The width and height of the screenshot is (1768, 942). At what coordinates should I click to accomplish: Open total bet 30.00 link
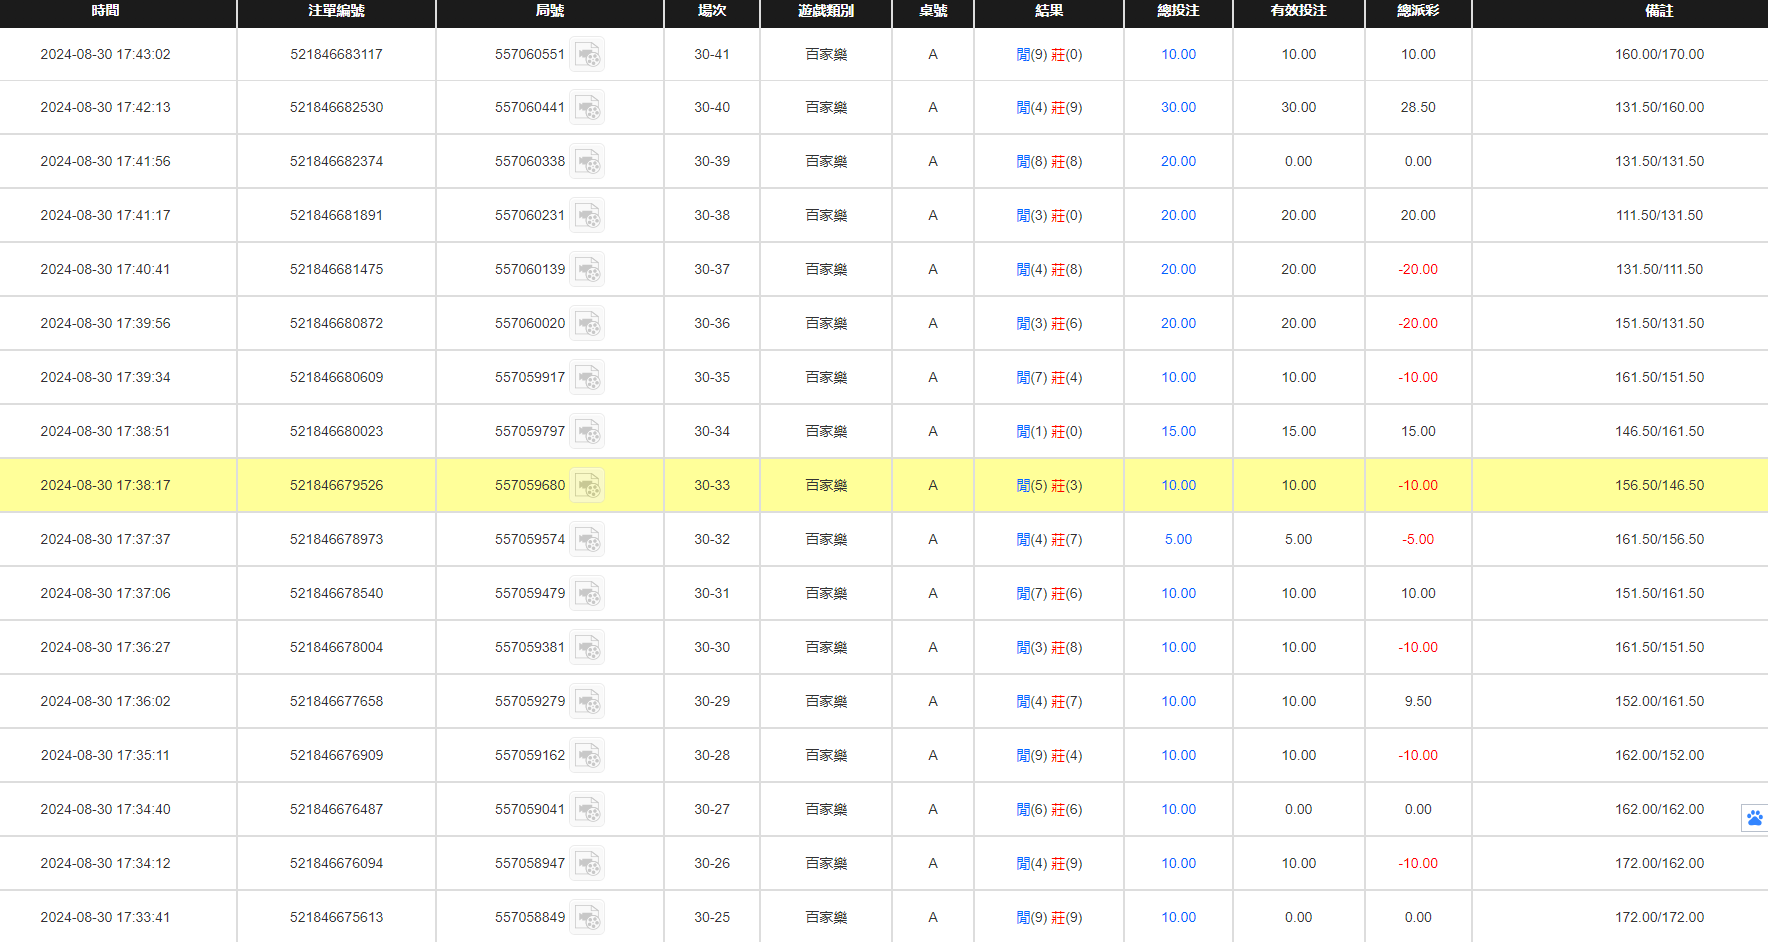(1178, 108)
